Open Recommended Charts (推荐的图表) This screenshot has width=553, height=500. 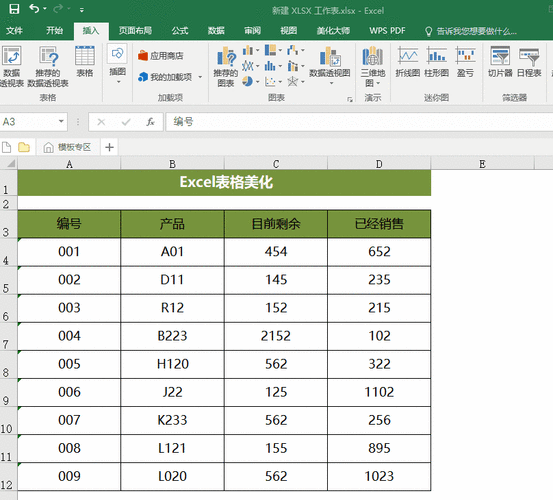pyautogui.click(x=226, y=67)
